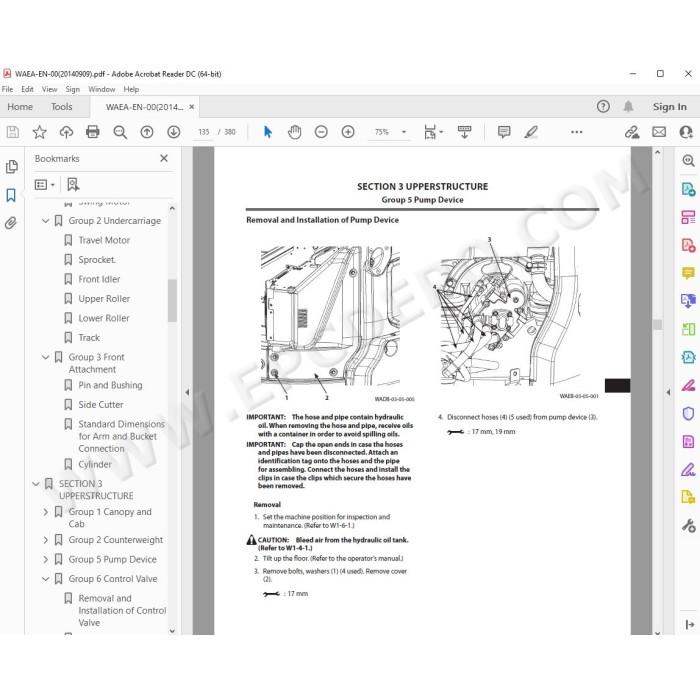Open notifications bell icon
Image resolution: width=700 pixels, height=700 pixels.
tap(628, 106)
